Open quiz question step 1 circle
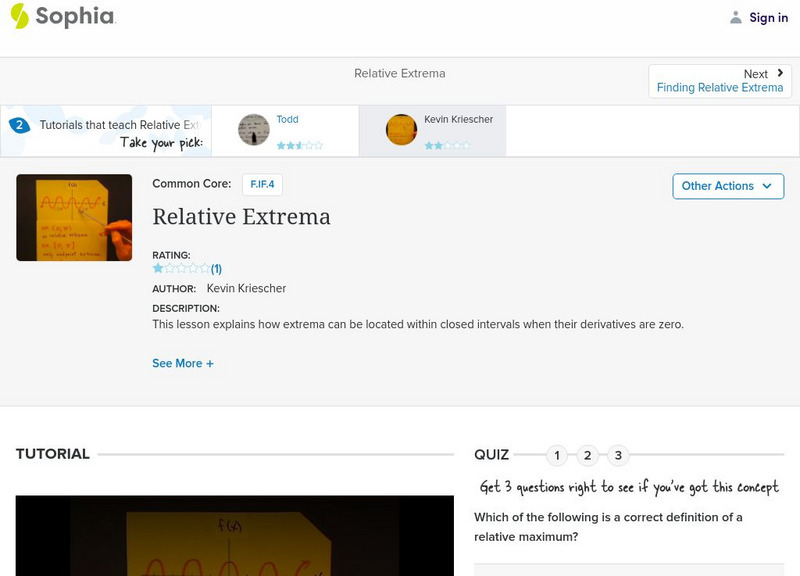 [557, 454]
